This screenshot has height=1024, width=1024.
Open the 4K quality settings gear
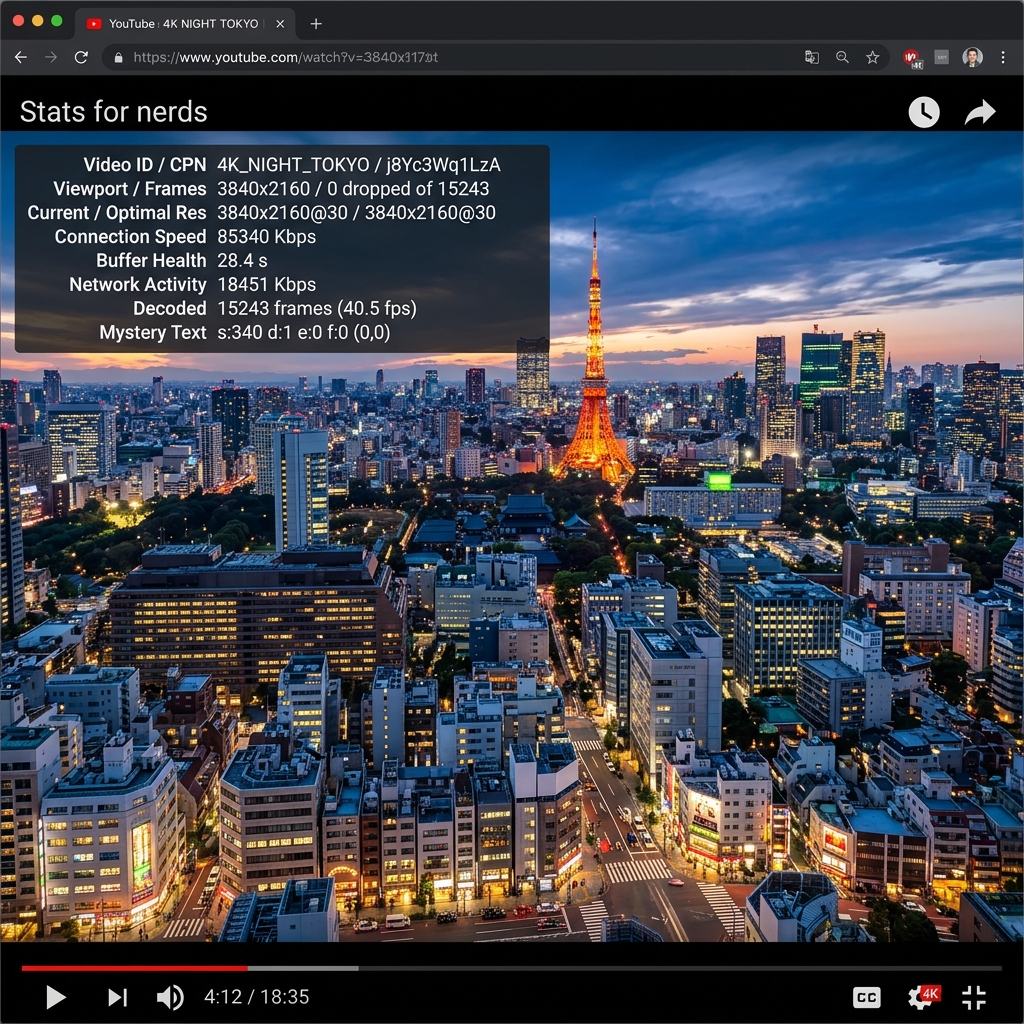923,997
